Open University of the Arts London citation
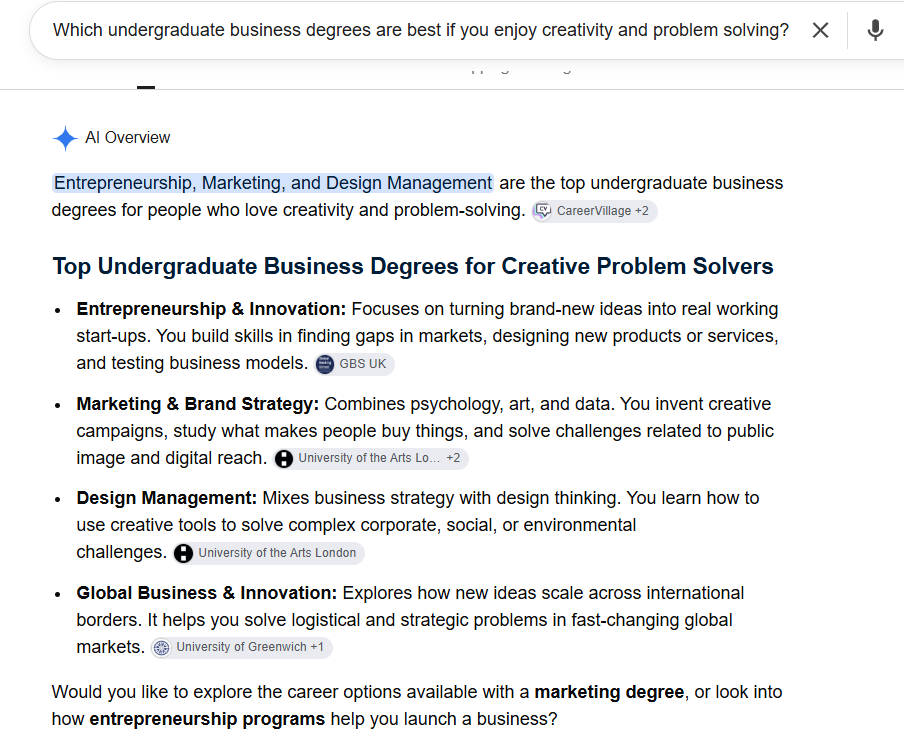 (x=269, y=553)
